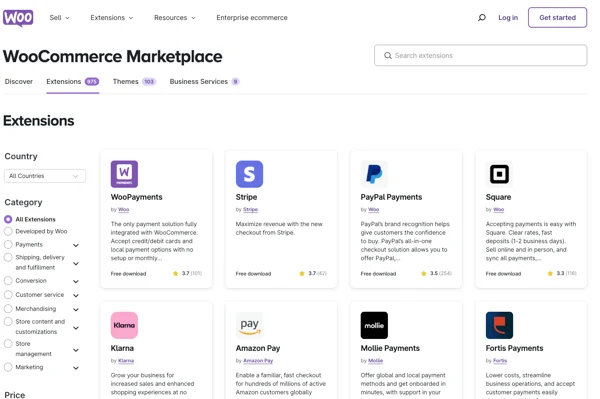Viewport: 600px width, 399px height.
Task: Switch to the Discover tab
Action: click(x=19, y=81)
